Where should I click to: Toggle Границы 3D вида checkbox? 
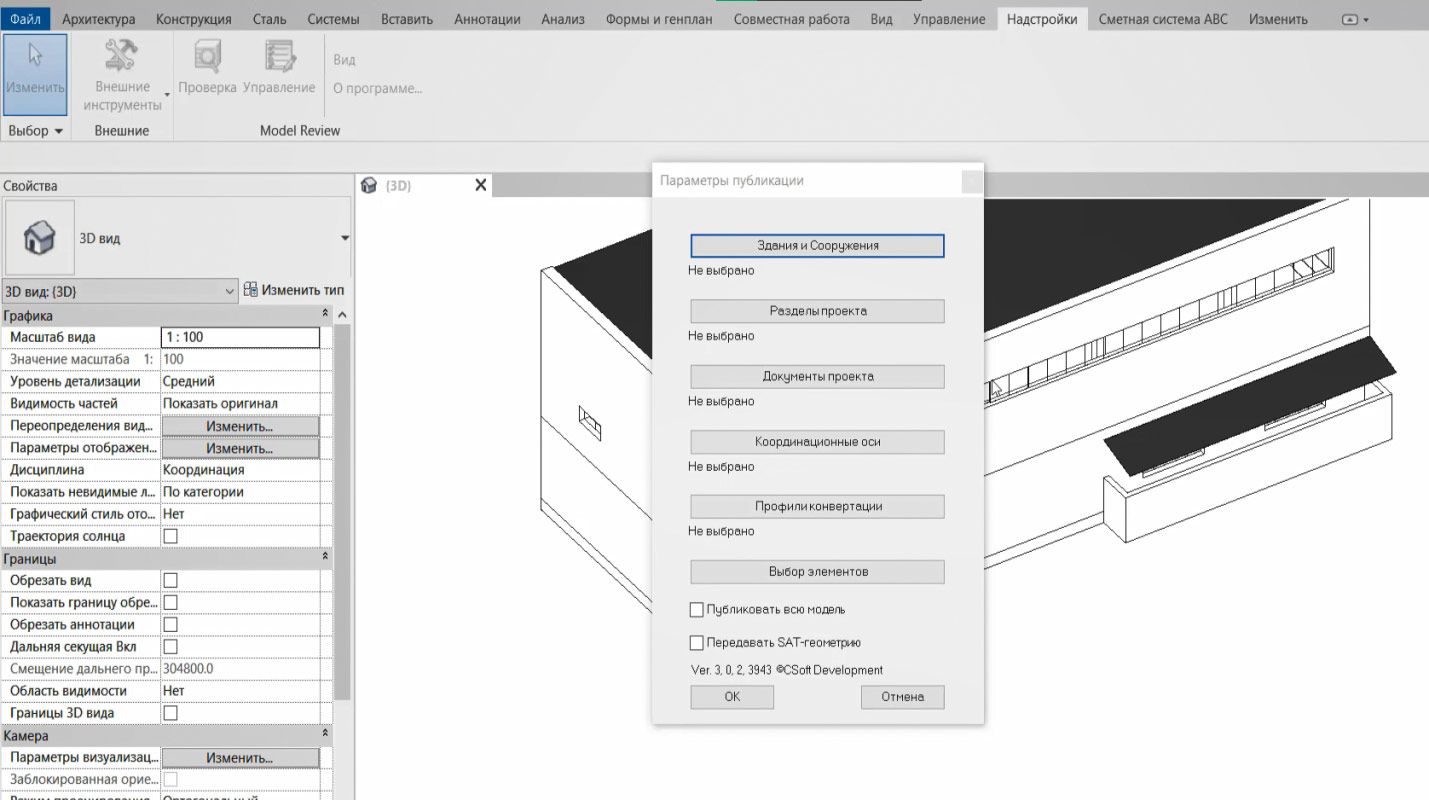(x=170, y=713)
